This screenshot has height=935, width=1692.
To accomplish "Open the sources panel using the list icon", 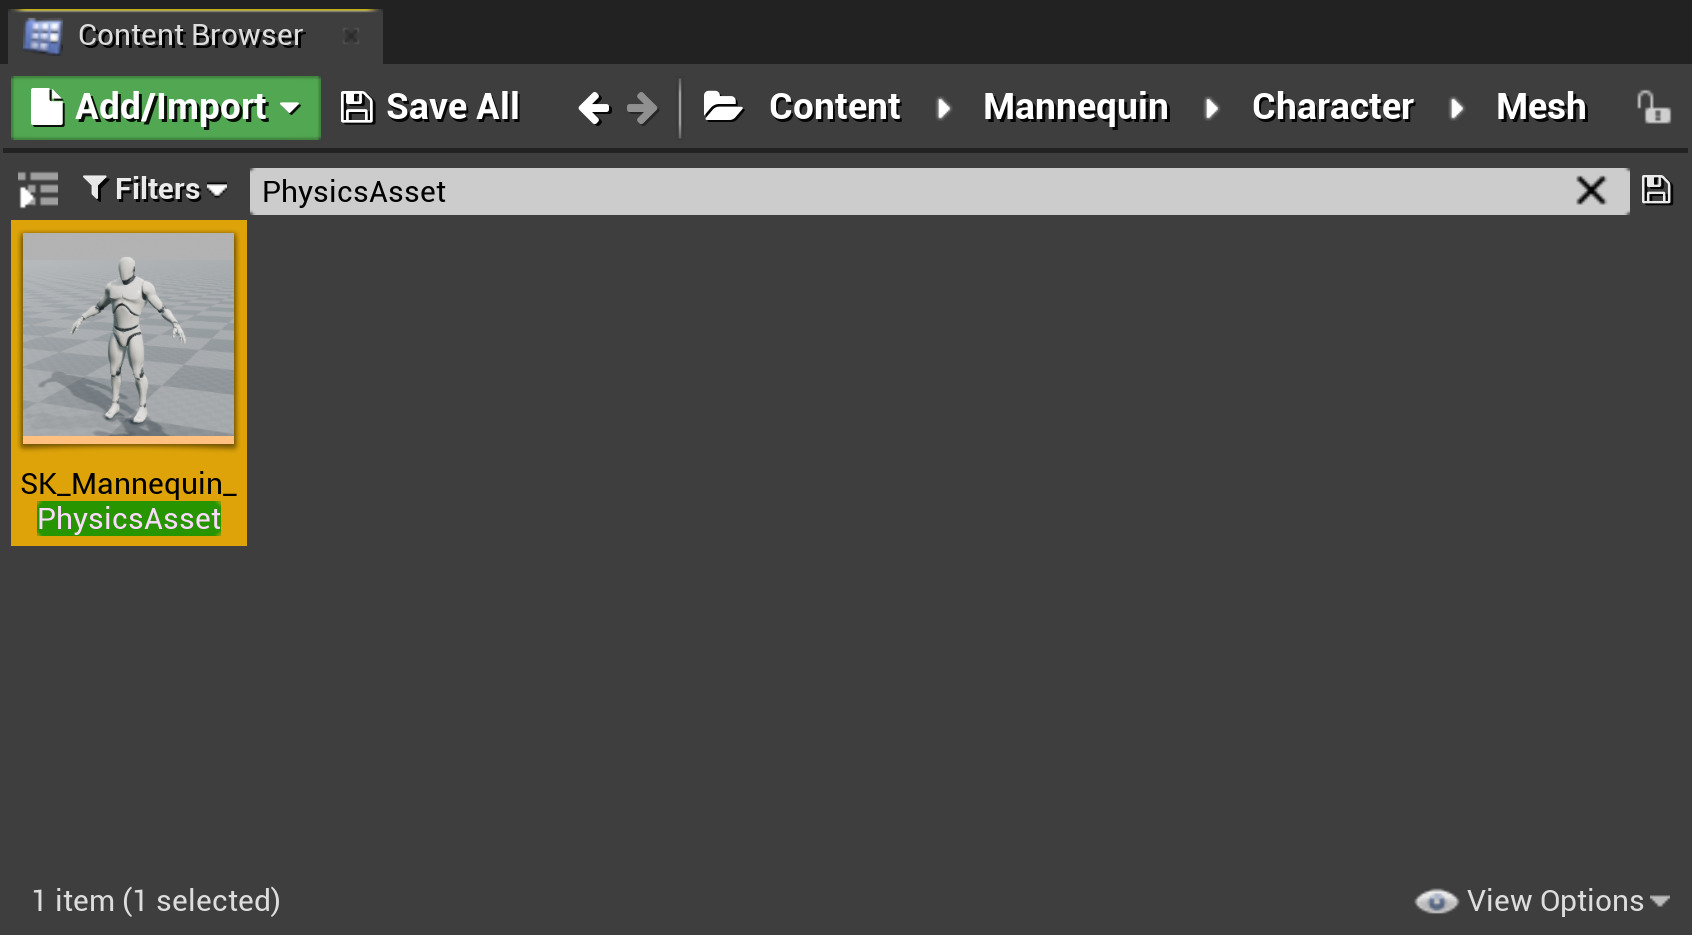I will click(37, 189).
